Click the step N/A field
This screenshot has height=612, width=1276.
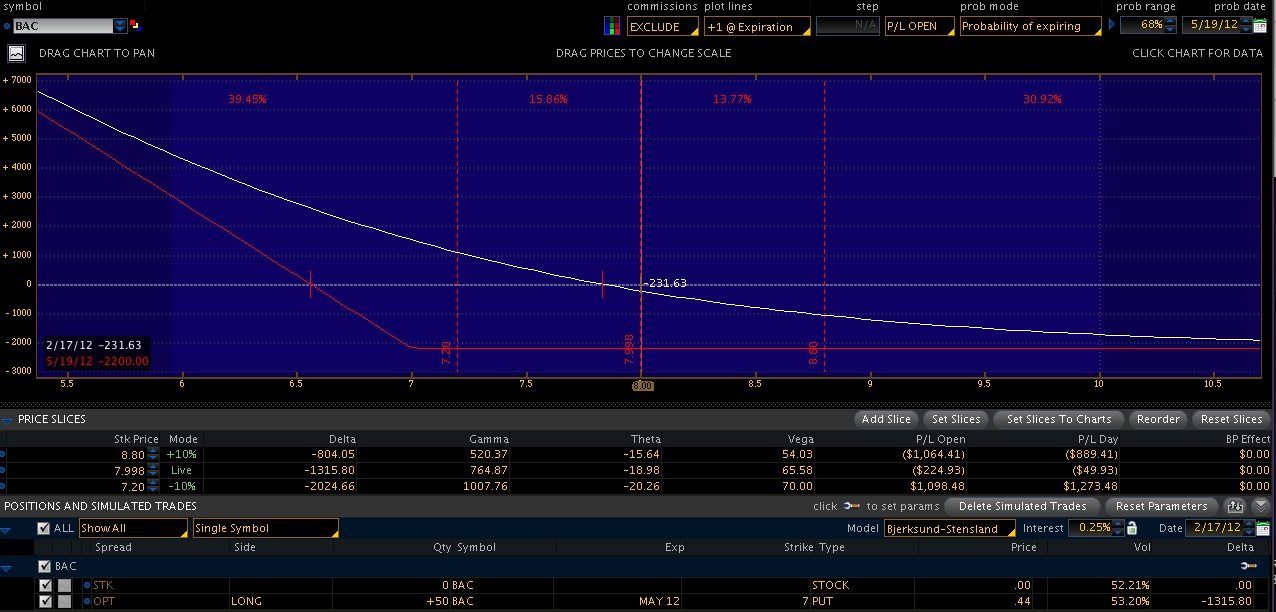click(848, 27)
